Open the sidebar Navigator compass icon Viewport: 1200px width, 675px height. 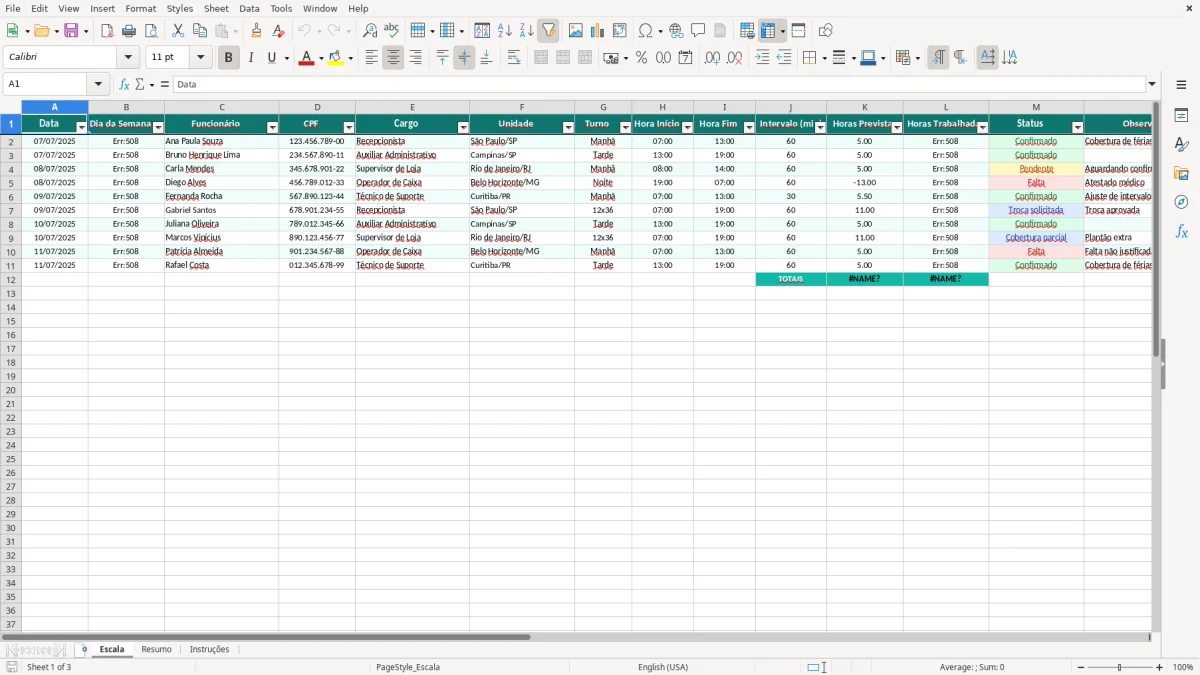click(x=1181, y=202)
